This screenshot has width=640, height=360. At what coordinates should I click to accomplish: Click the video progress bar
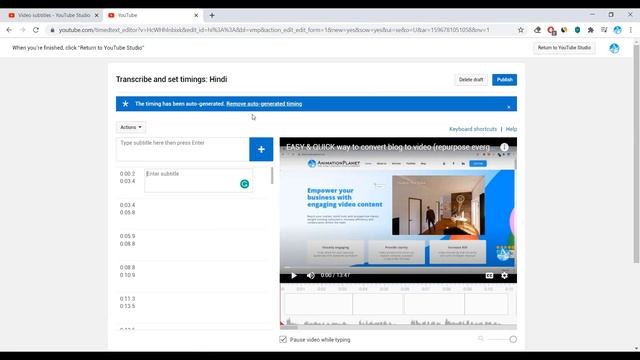(x=398, y=268)
